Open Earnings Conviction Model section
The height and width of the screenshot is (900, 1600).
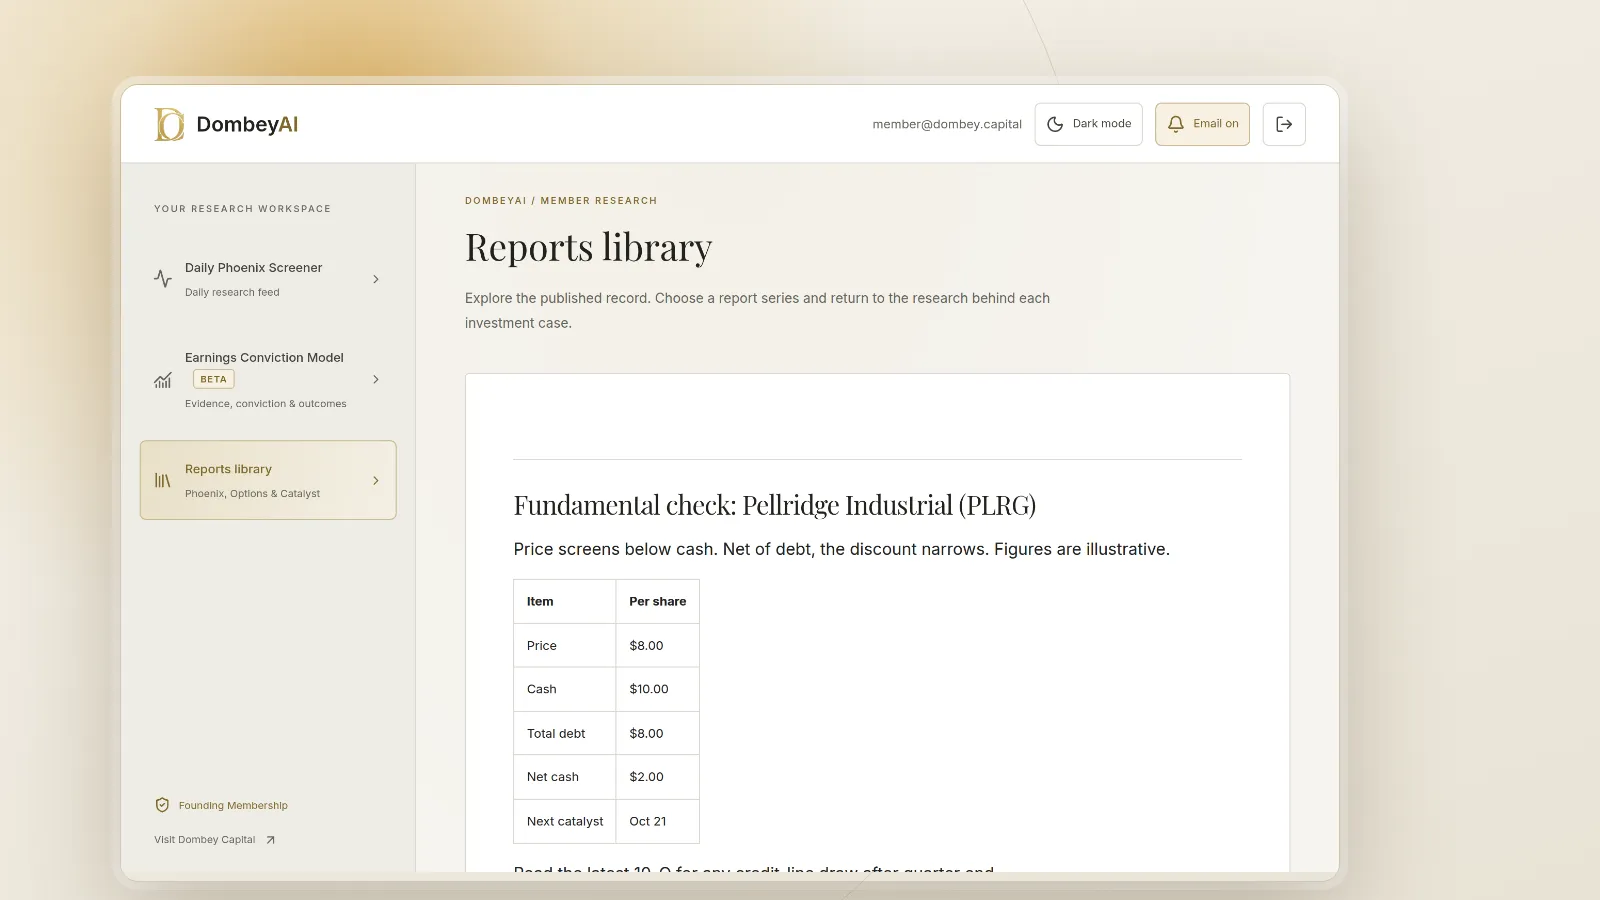268,380
